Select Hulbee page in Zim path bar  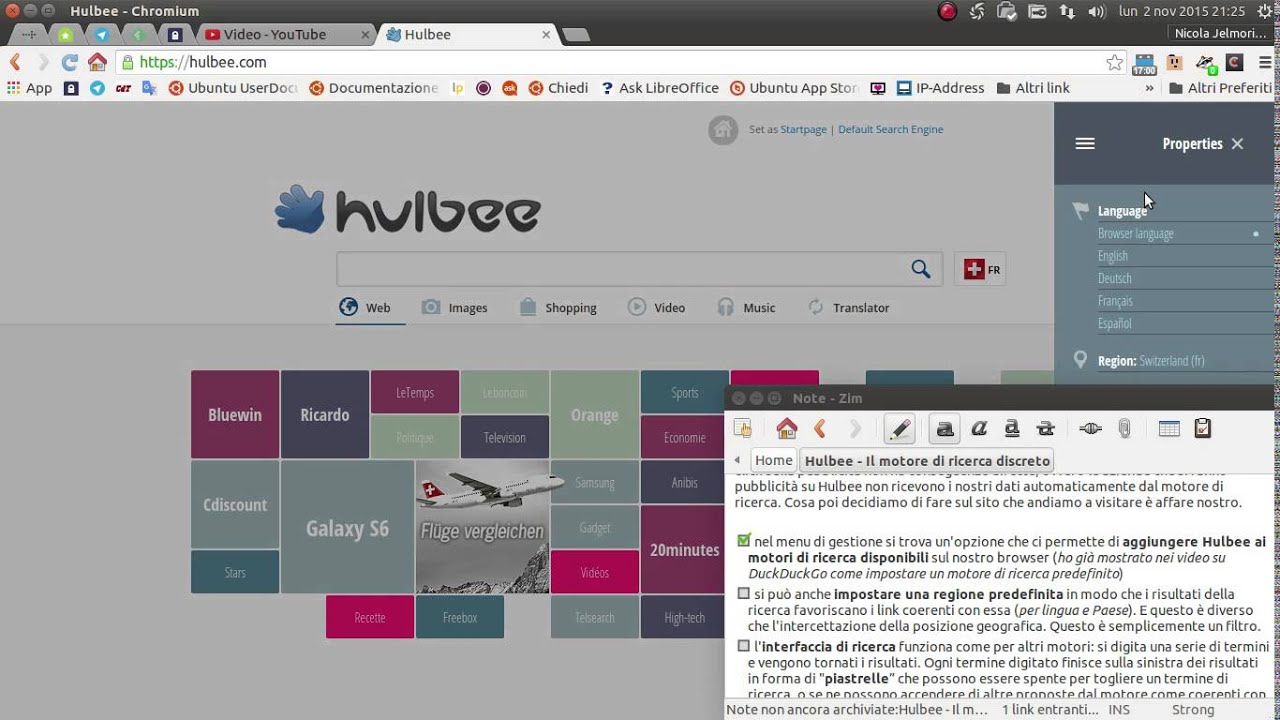927,461
